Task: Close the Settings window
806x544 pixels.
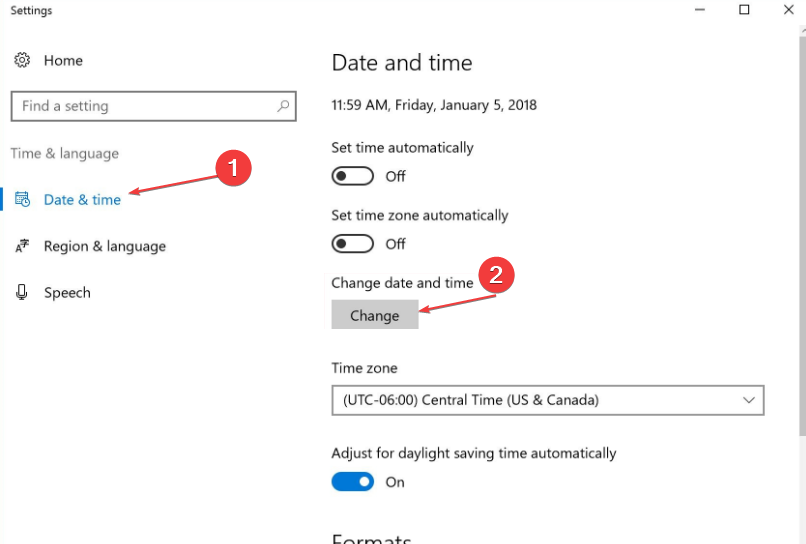Action: 789,10
